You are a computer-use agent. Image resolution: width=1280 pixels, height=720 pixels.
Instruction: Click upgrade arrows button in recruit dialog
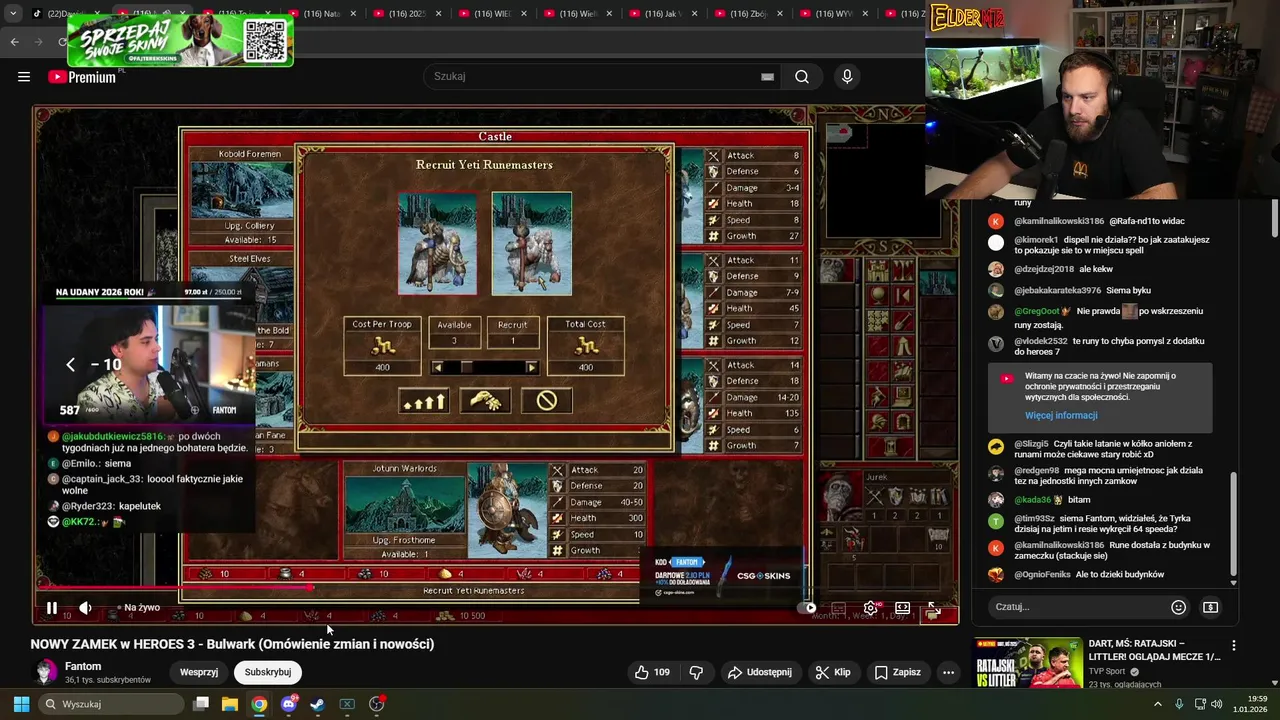pos(423,401)
